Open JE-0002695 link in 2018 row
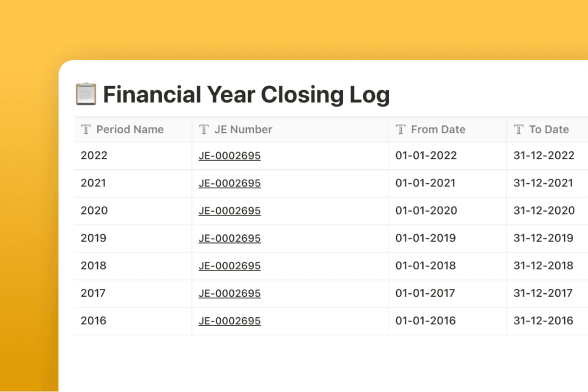This screenshot has width=588, height=392. point(230,266)
